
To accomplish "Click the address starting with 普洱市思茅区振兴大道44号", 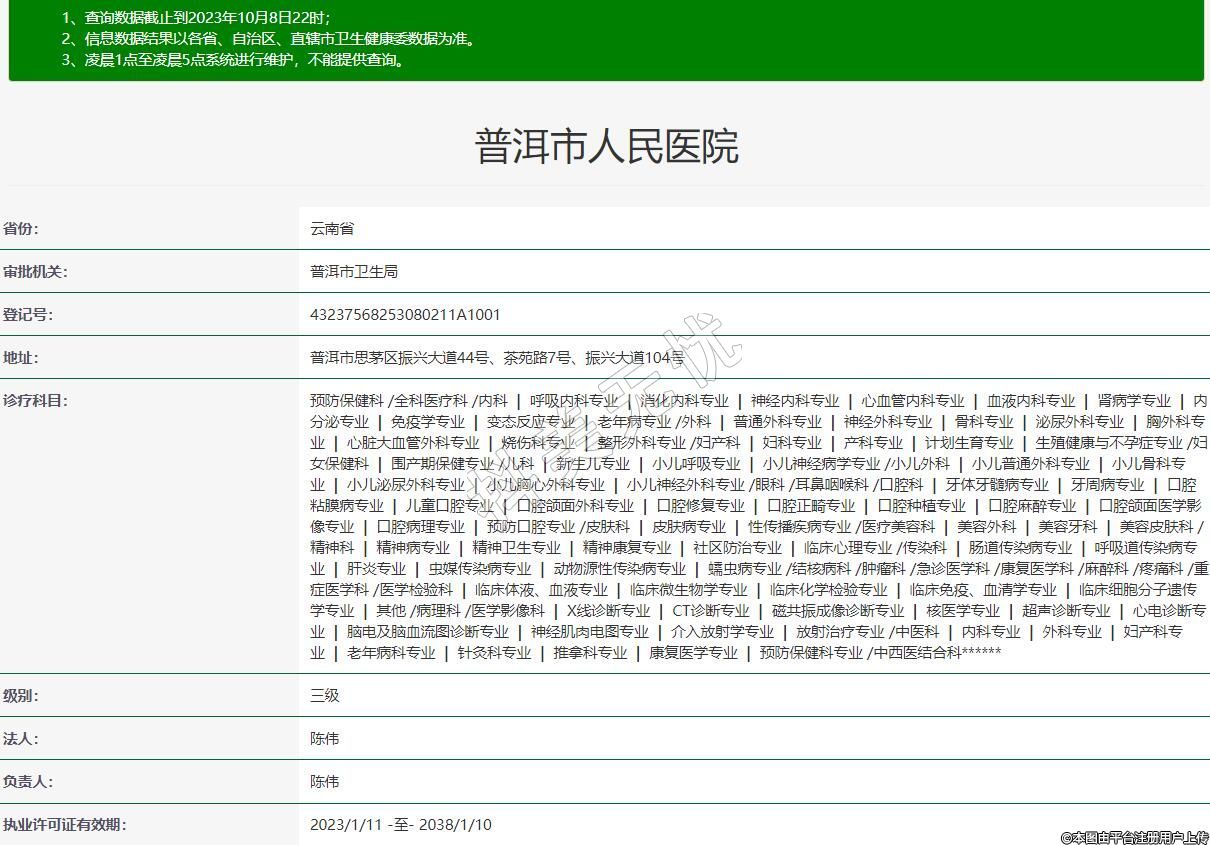I will [497, 357].
